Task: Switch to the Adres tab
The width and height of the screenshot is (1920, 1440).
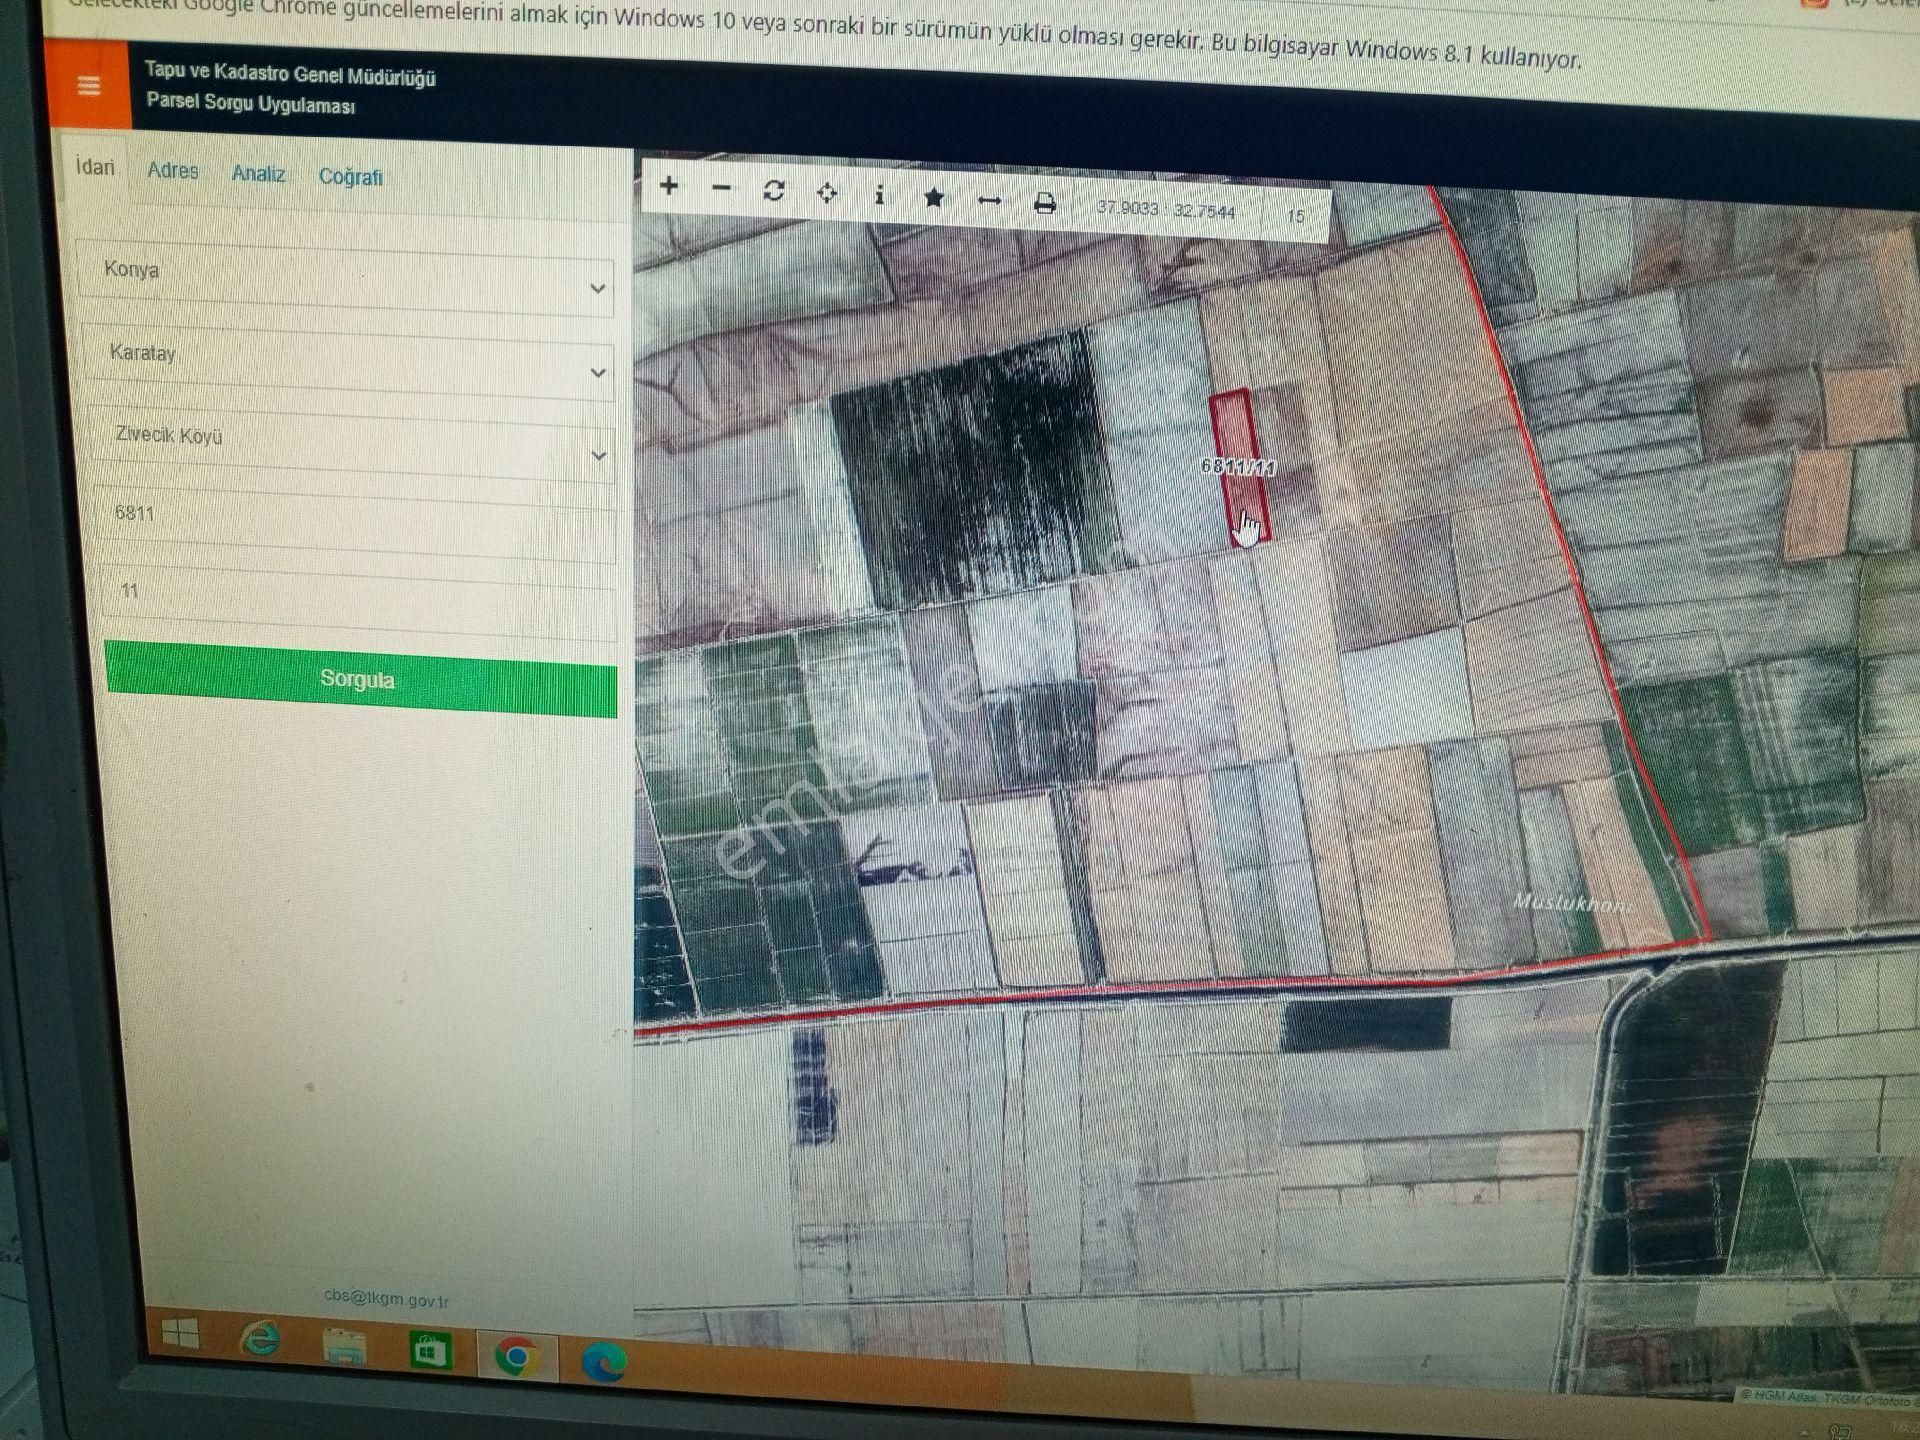Action: [173, 170]
